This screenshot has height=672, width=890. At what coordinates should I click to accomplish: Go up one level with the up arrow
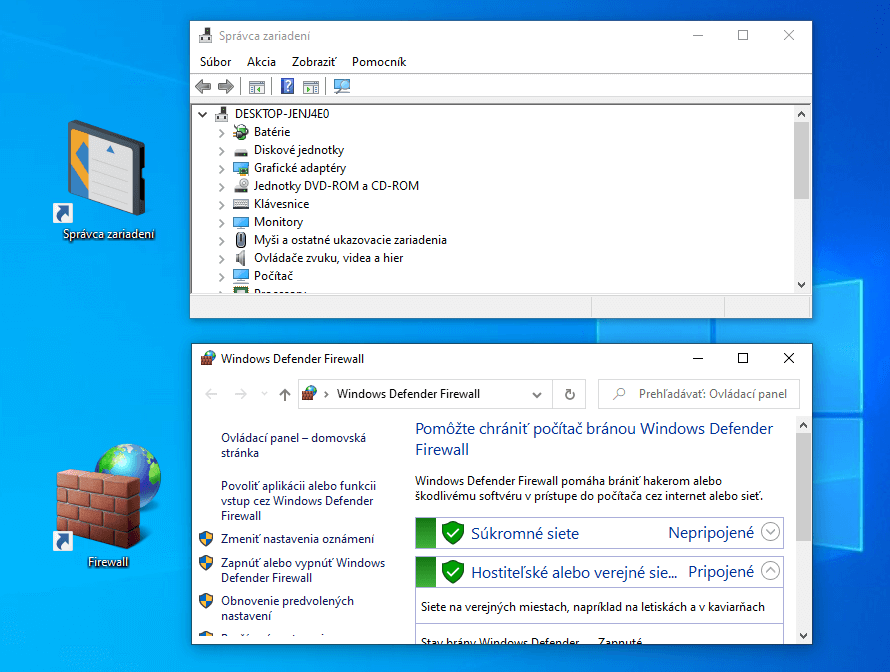click(285, 394)
